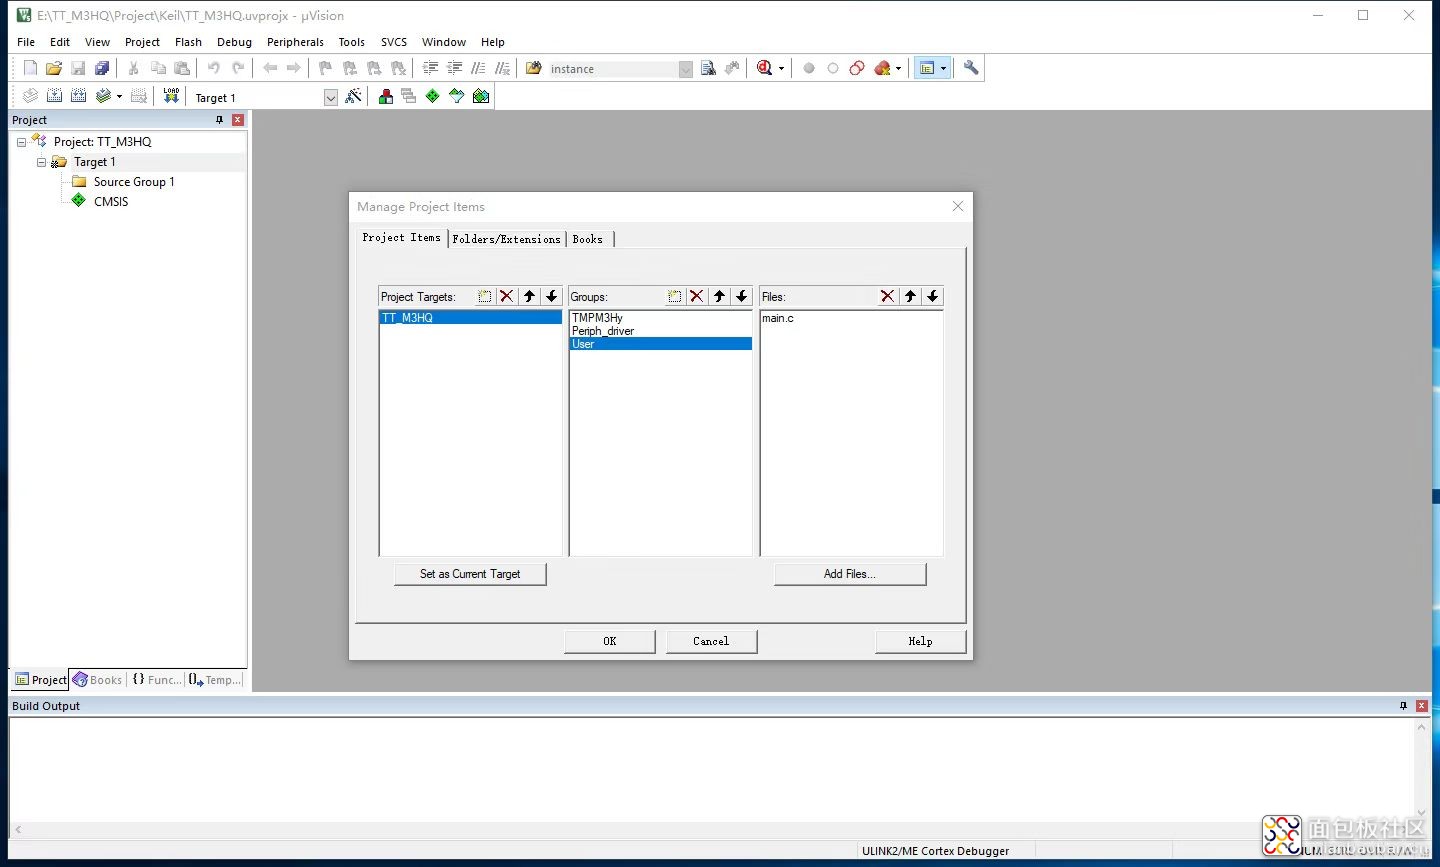Select the Periph_driver group
1440x867 pixels.
[x=660, y=331]
